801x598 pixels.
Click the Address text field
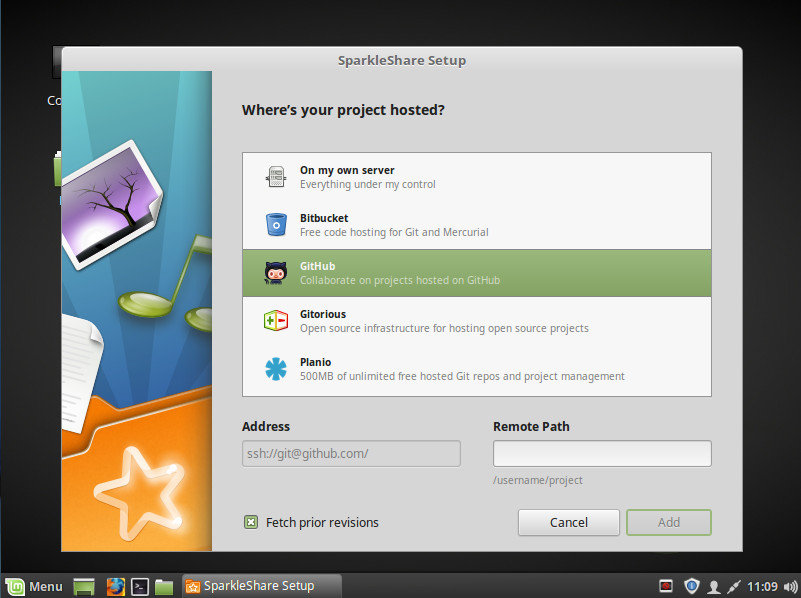pos(351,453)
